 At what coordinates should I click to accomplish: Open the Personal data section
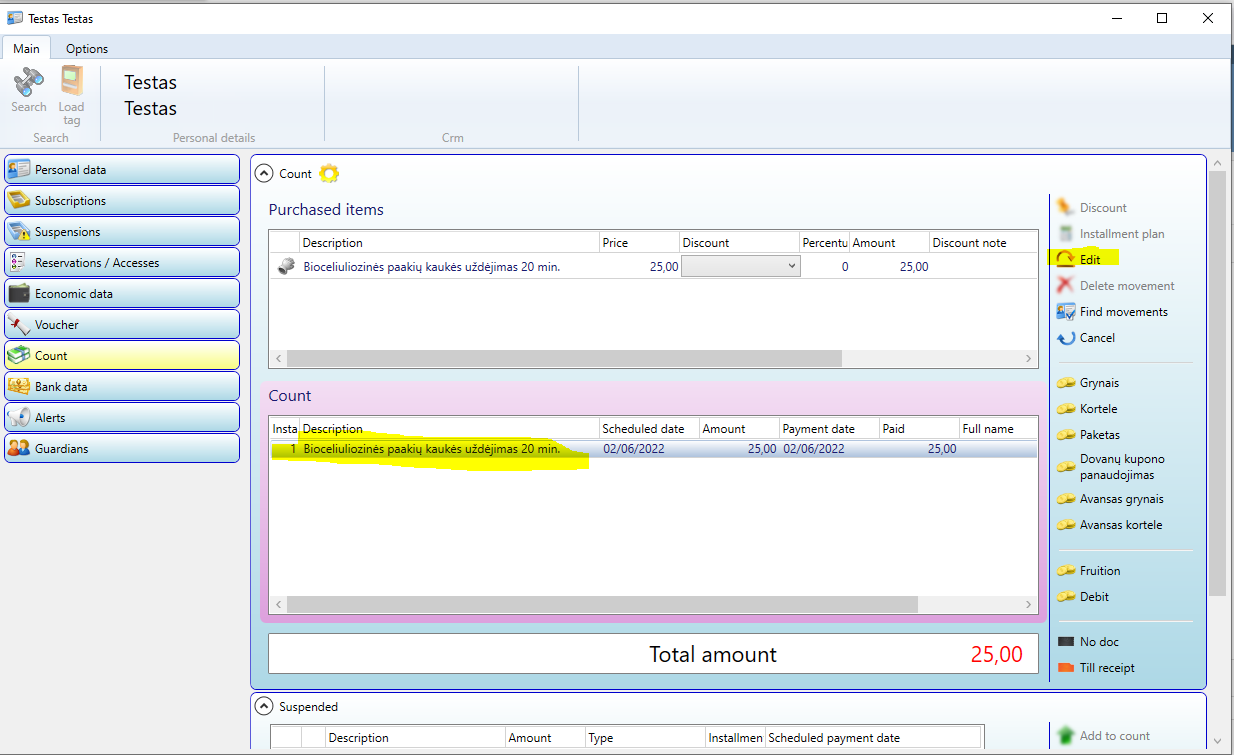tap(122, 170)
